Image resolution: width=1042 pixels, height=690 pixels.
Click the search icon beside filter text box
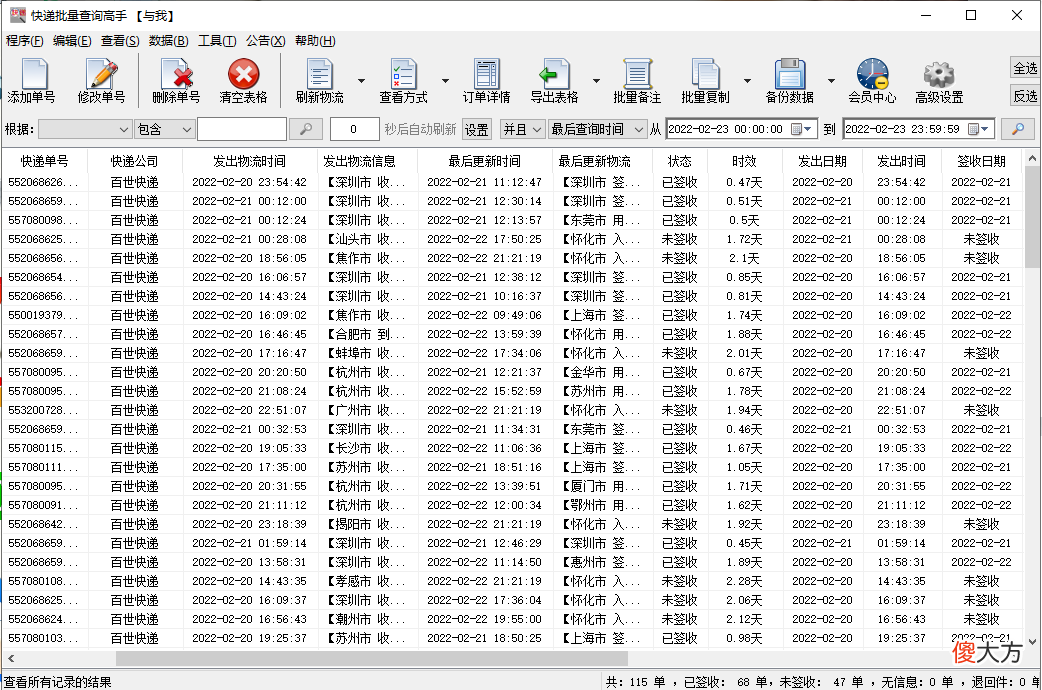point(306,129)
